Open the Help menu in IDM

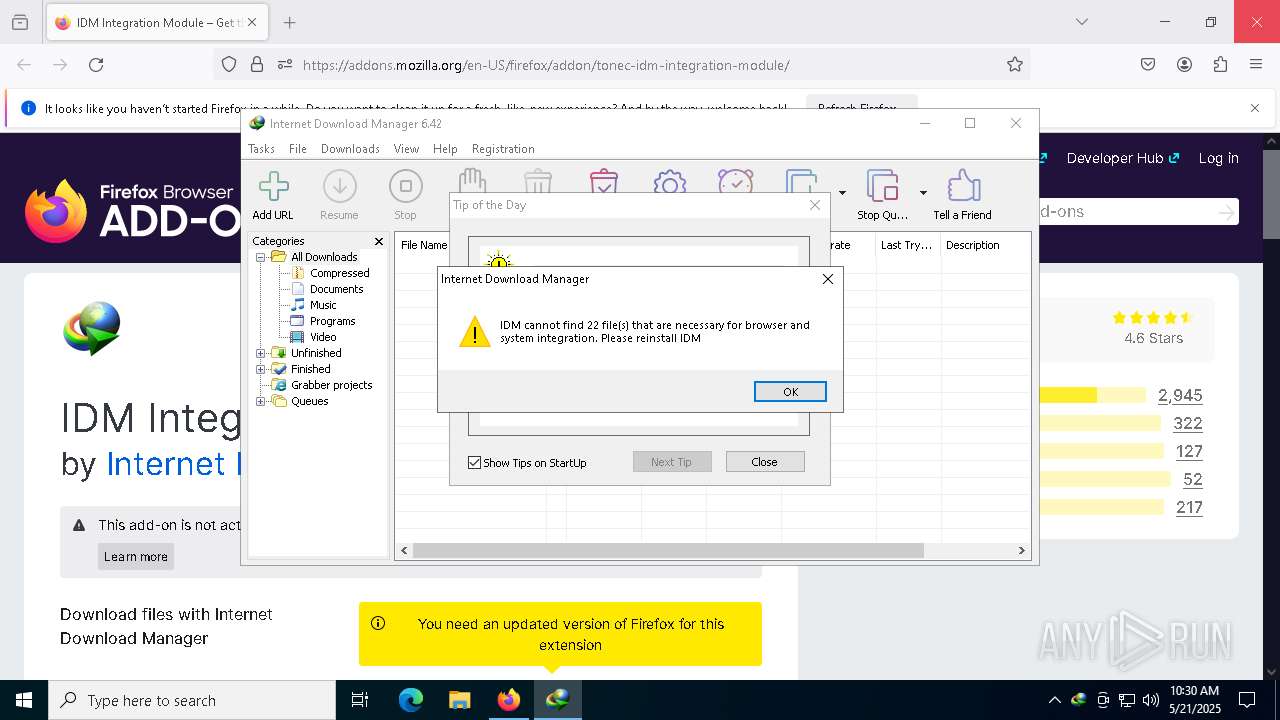(445, 149)
